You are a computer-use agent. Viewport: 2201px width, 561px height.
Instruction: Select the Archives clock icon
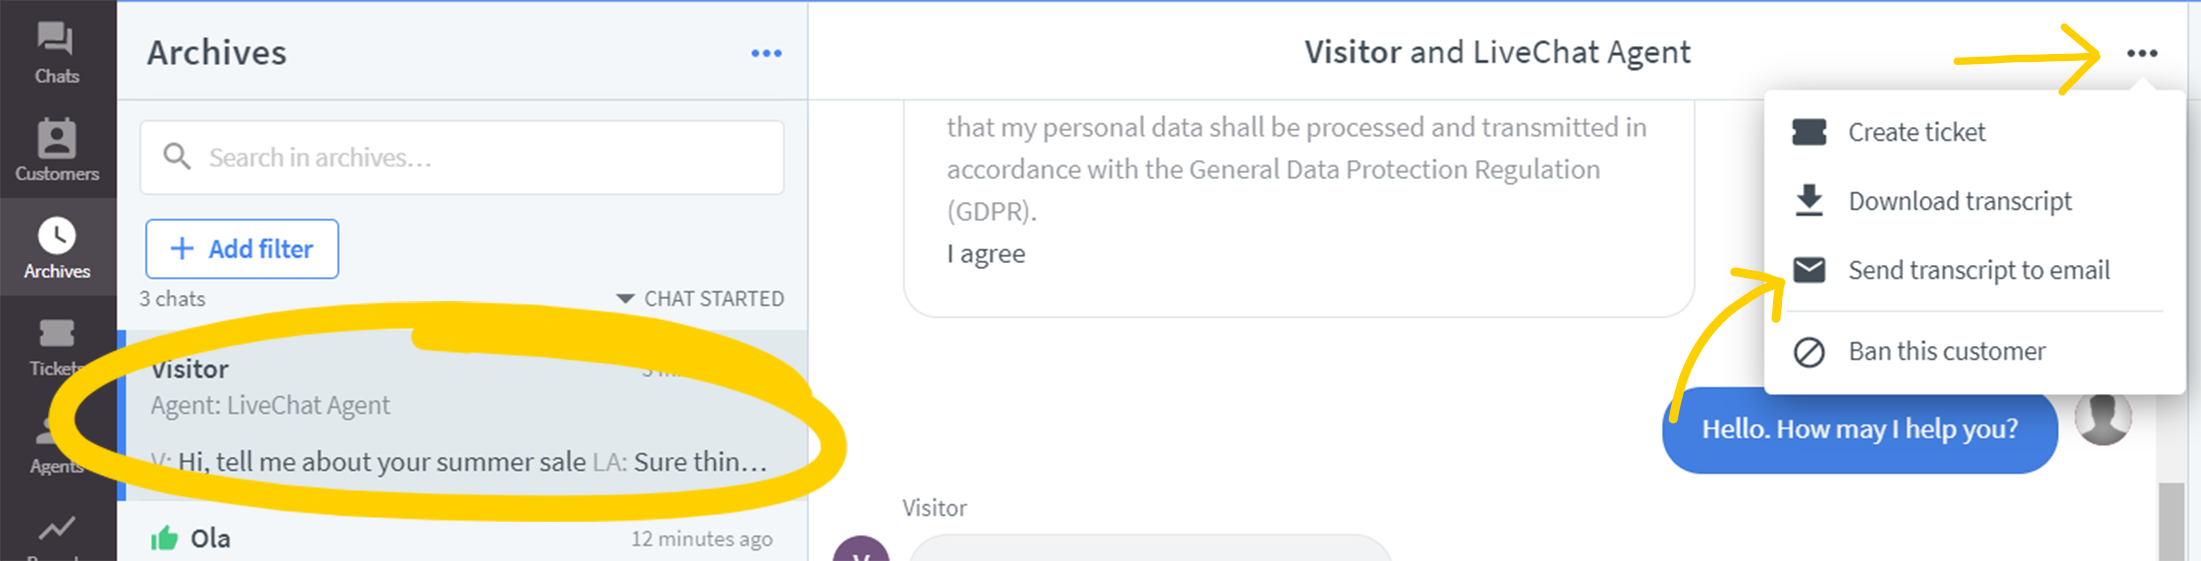[x=57, y=237]
